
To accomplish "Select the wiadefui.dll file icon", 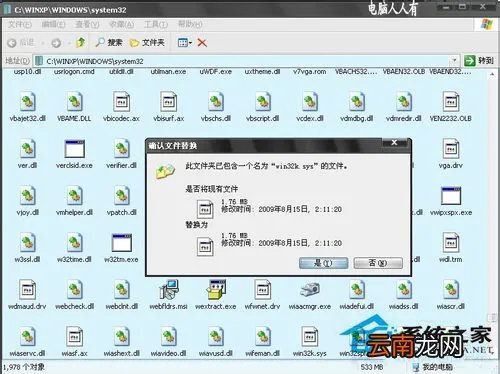I will click(x=357, y=290).
